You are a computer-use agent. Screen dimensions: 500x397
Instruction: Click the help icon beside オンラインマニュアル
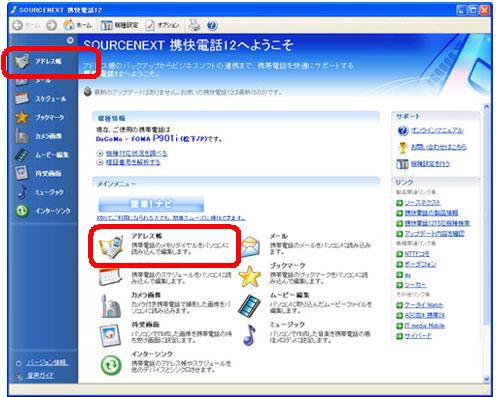(x=403, y=131)
